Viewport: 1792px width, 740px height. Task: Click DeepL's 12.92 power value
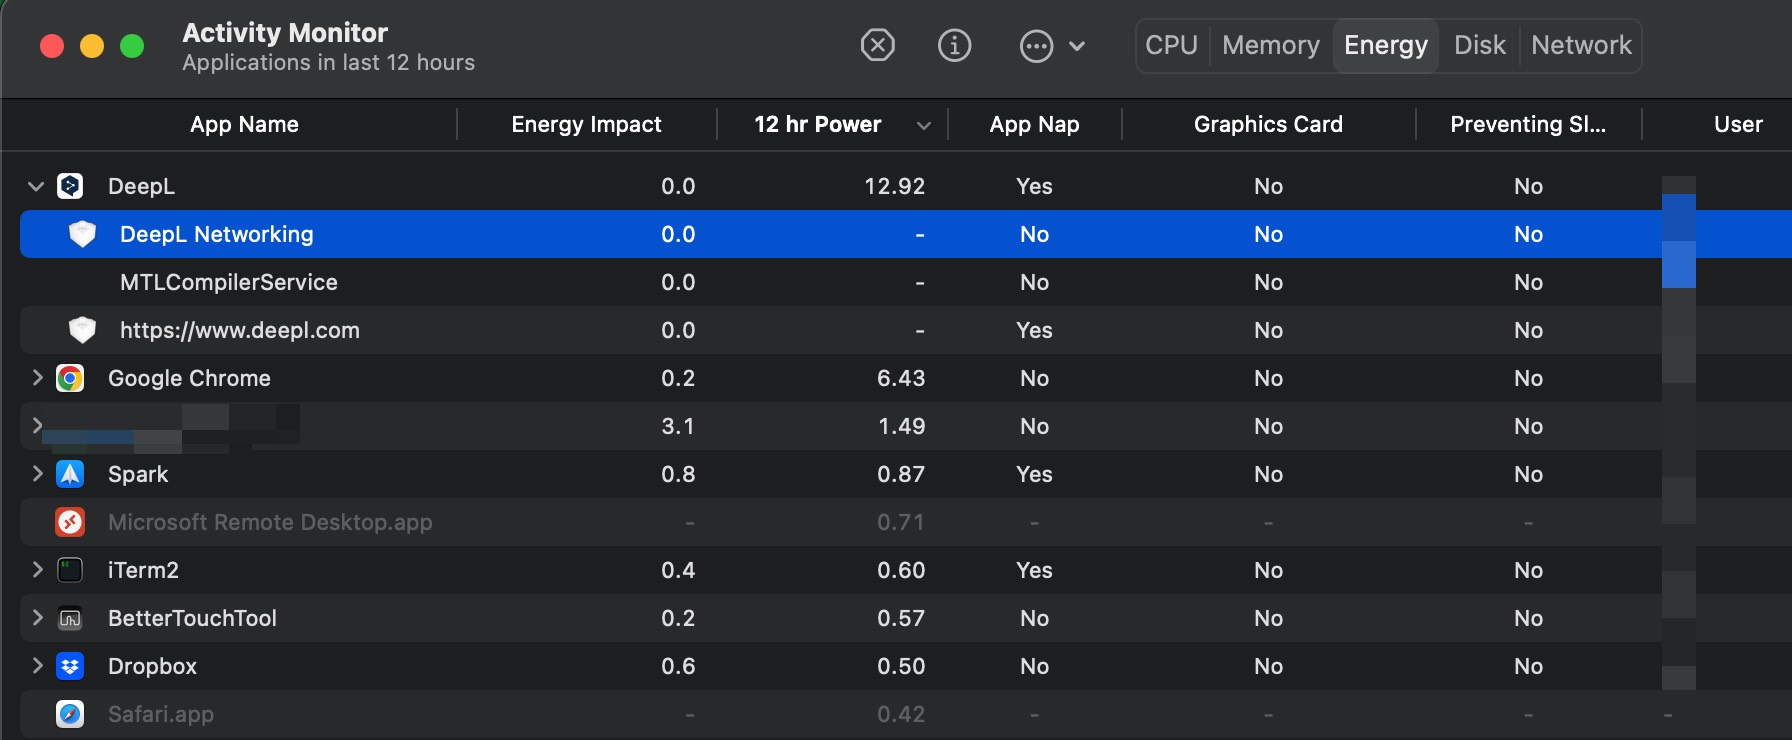pos(894,186)
